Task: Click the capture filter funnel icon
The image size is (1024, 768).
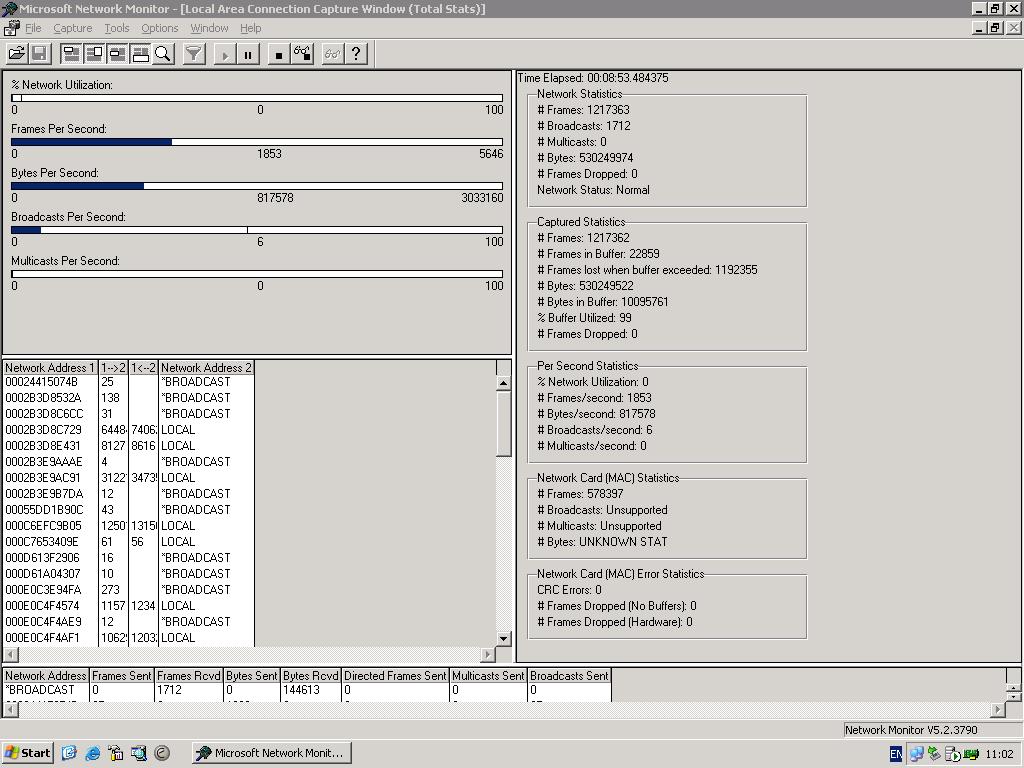Action: [x=194, y=54]
